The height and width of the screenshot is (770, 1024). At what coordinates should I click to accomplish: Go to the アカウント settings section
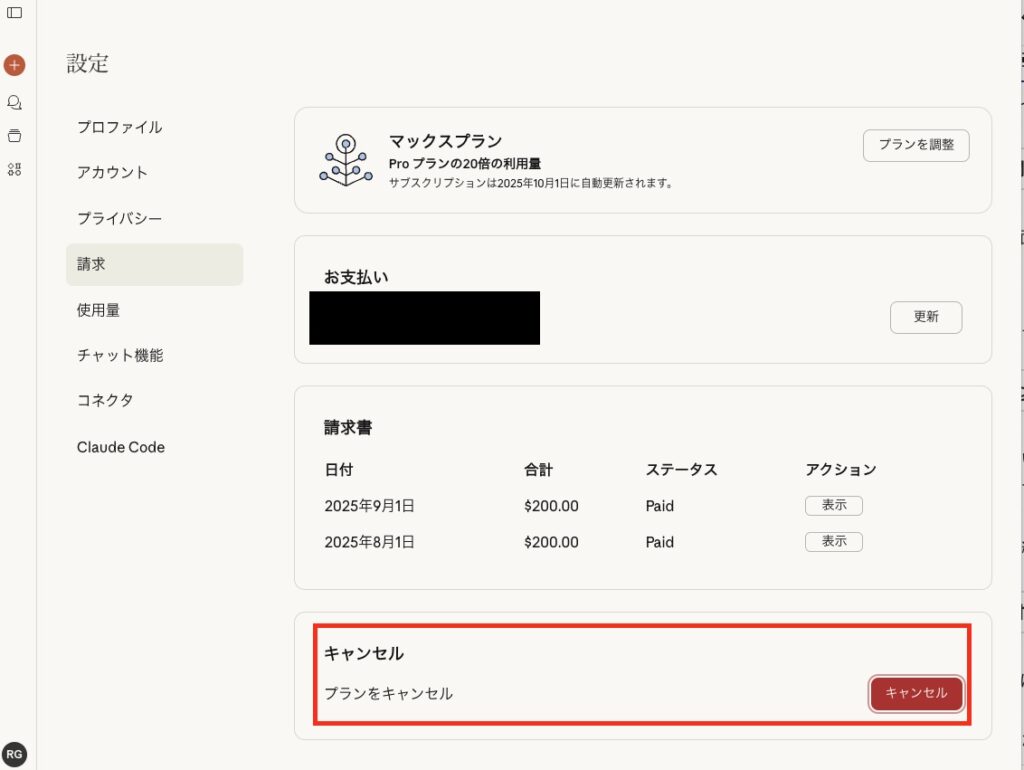coord(112,172)
